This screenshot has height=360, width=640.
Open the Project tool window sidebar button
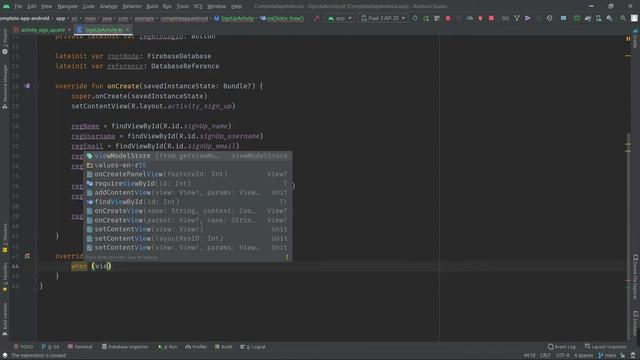[x=5, y=41]
